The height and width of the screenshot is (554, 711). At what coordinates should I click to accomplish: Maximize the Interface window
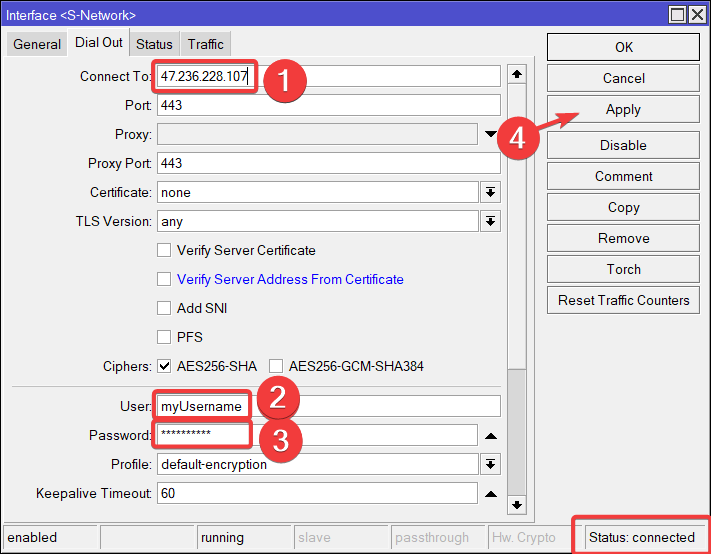[x=677, y=15]
